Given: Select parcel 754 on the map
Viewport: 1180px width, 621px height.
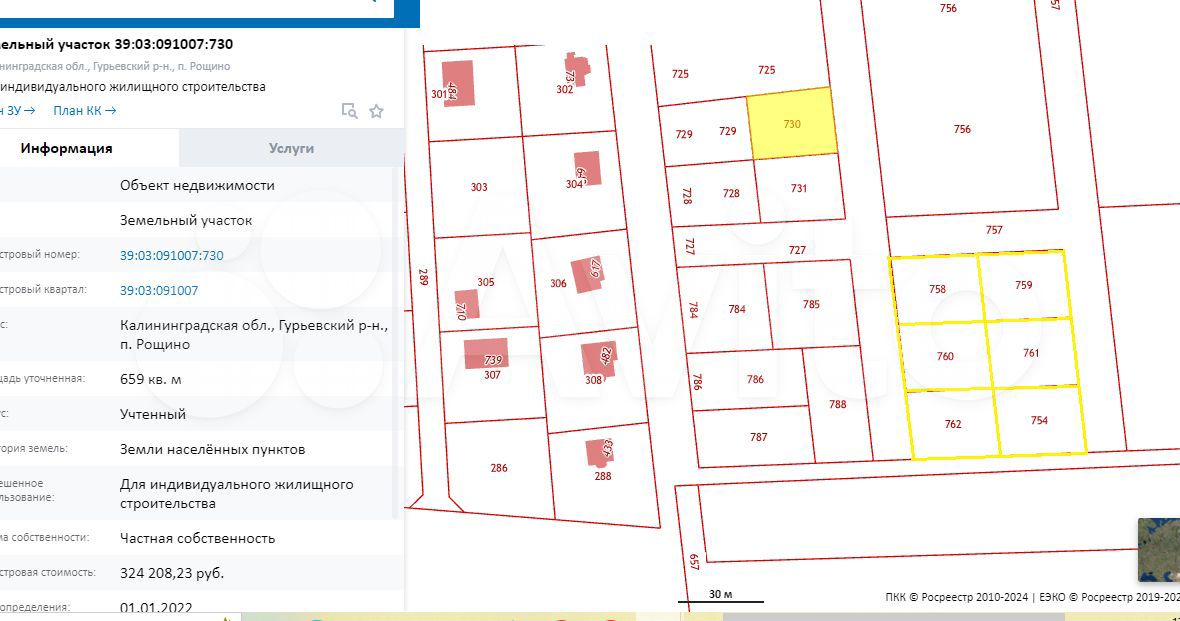Looking at the screenshot, I should pyautogui.click(x=1040, y=421).
